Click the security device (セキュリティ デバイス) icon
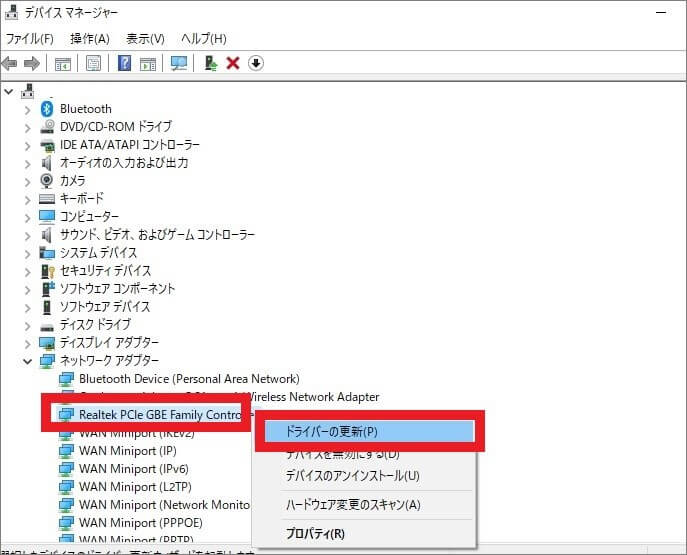 (x=47, y=271)
